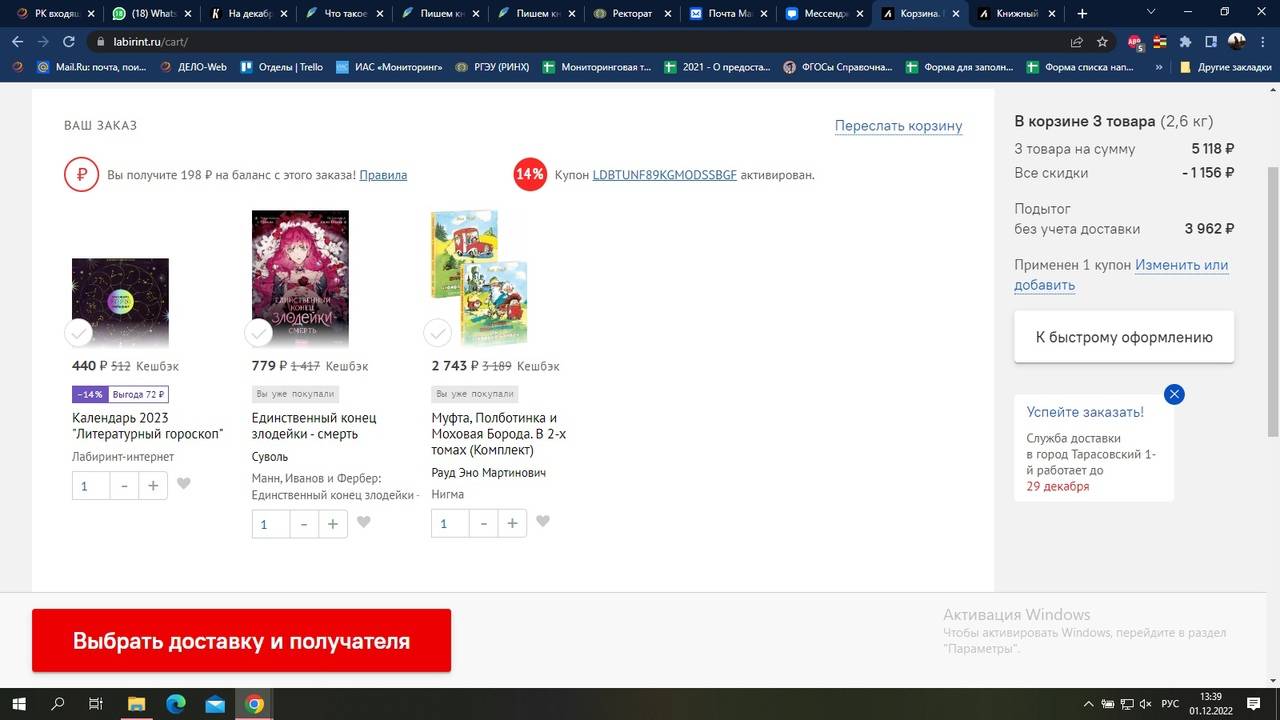Image resolution: width=1280 pixels, height=720 pixels.
Task: Show hidden system tray icons
Action: point(1087,704)
